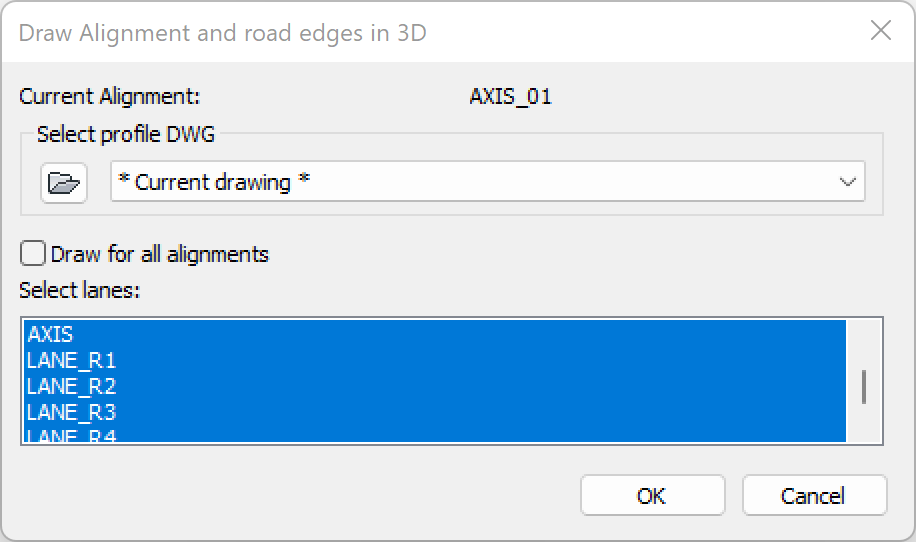Choose LANE_R2 from the lanes list
This screenshot has height=542, width=916.
click(x=71, y=386)
